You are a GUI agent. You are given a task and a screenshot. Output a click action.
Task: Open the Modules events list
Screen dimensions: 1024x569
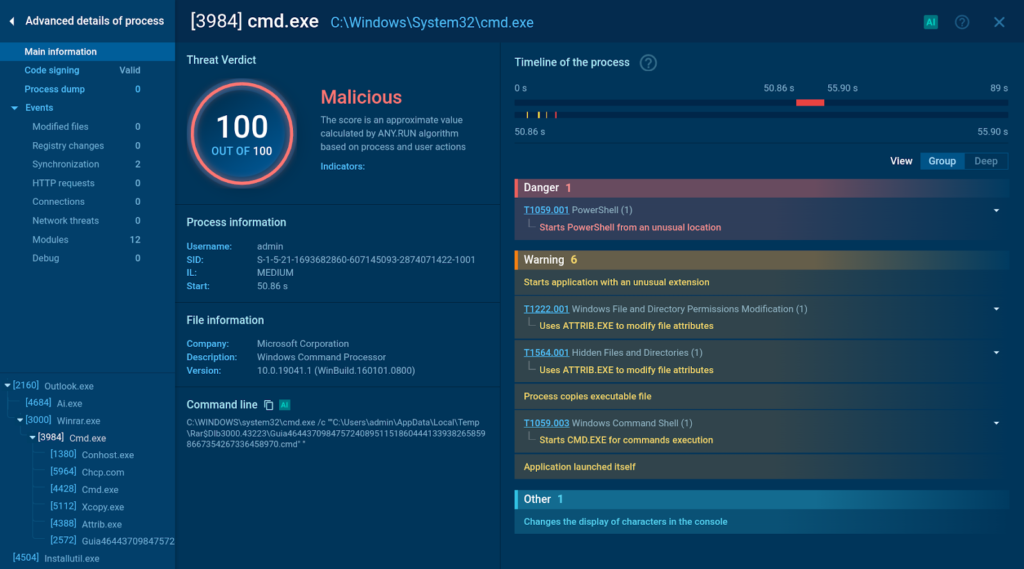click(x=50, y=240)
